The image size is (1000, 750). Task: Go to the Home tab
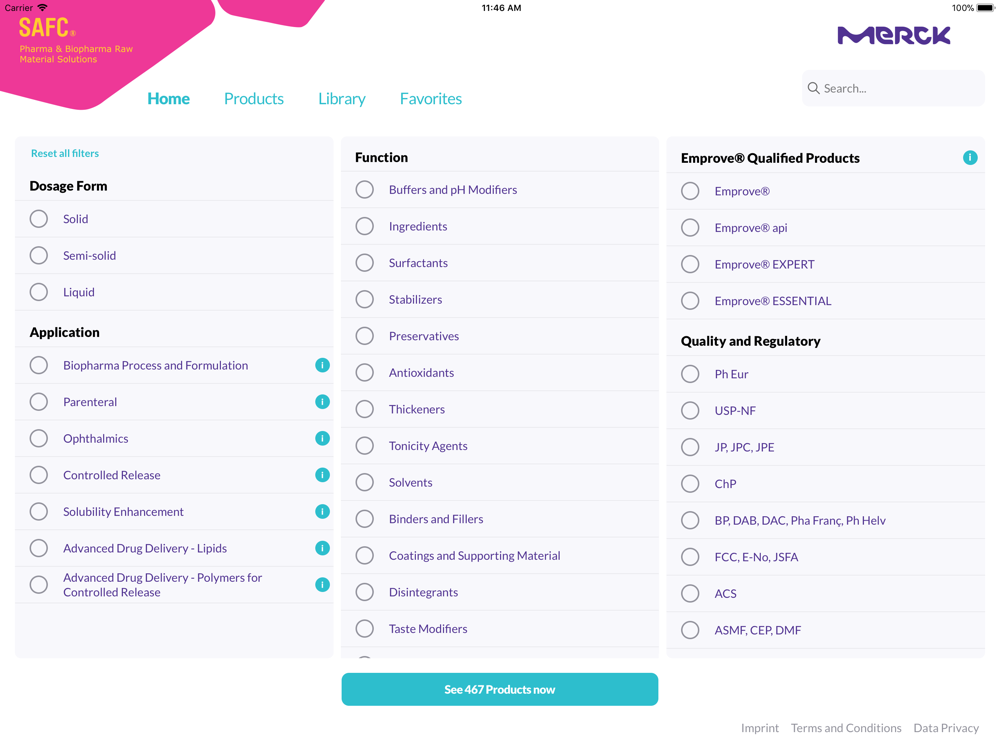pos(168,99)
